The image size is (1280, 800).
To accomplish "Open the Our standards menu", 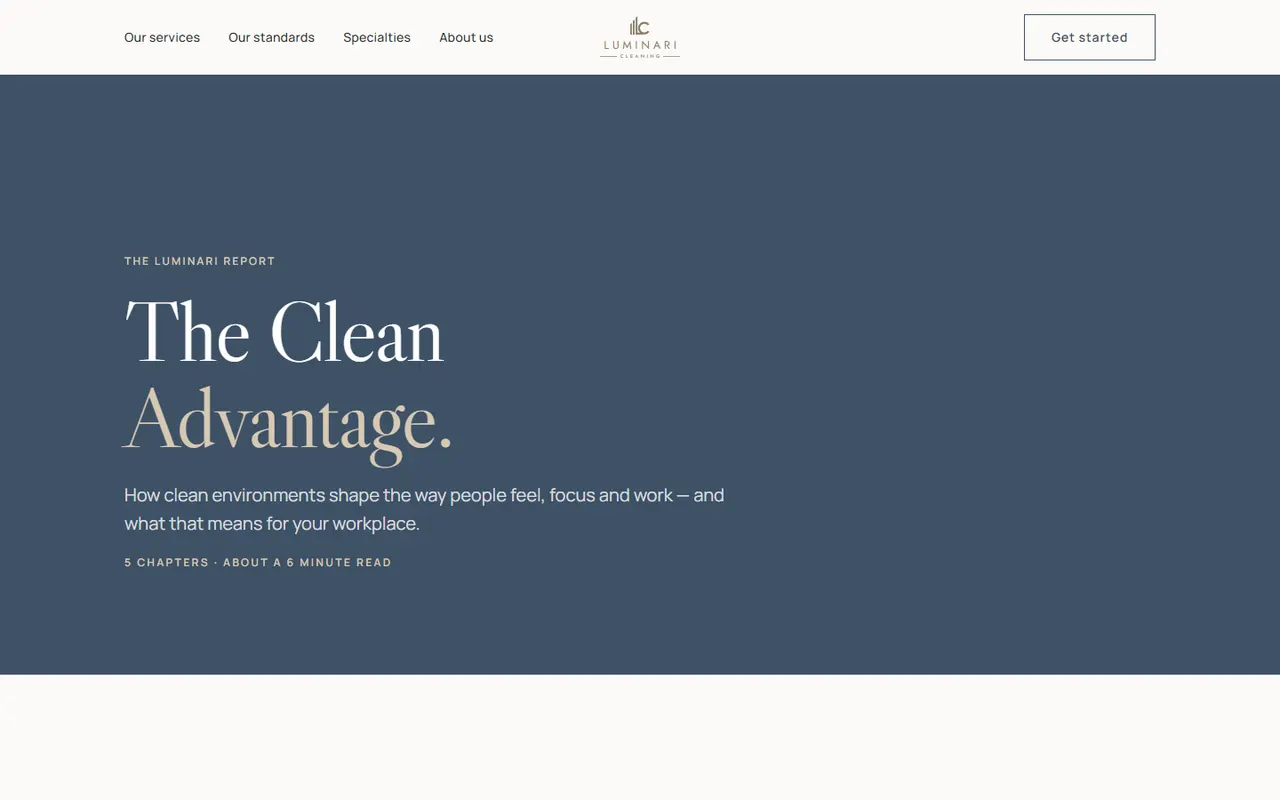I will tap(271, 37).
